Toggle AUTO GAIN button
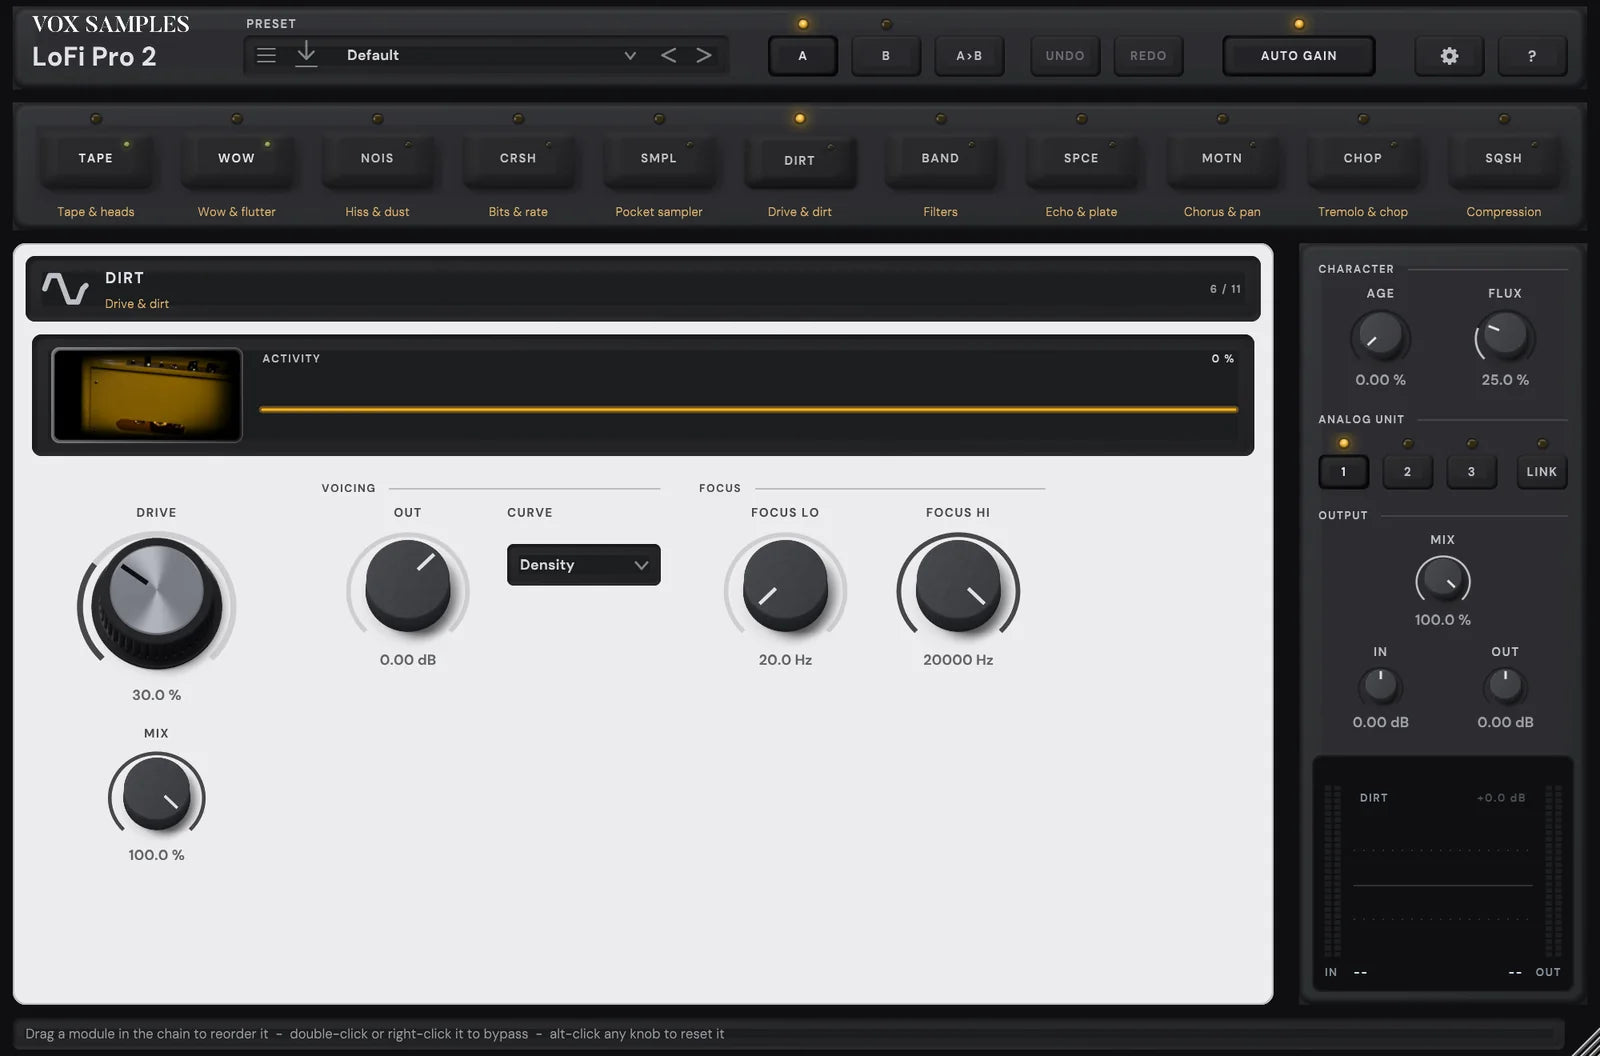The height and width of the screenshot is (1056, 1600). click(1298, 56)
